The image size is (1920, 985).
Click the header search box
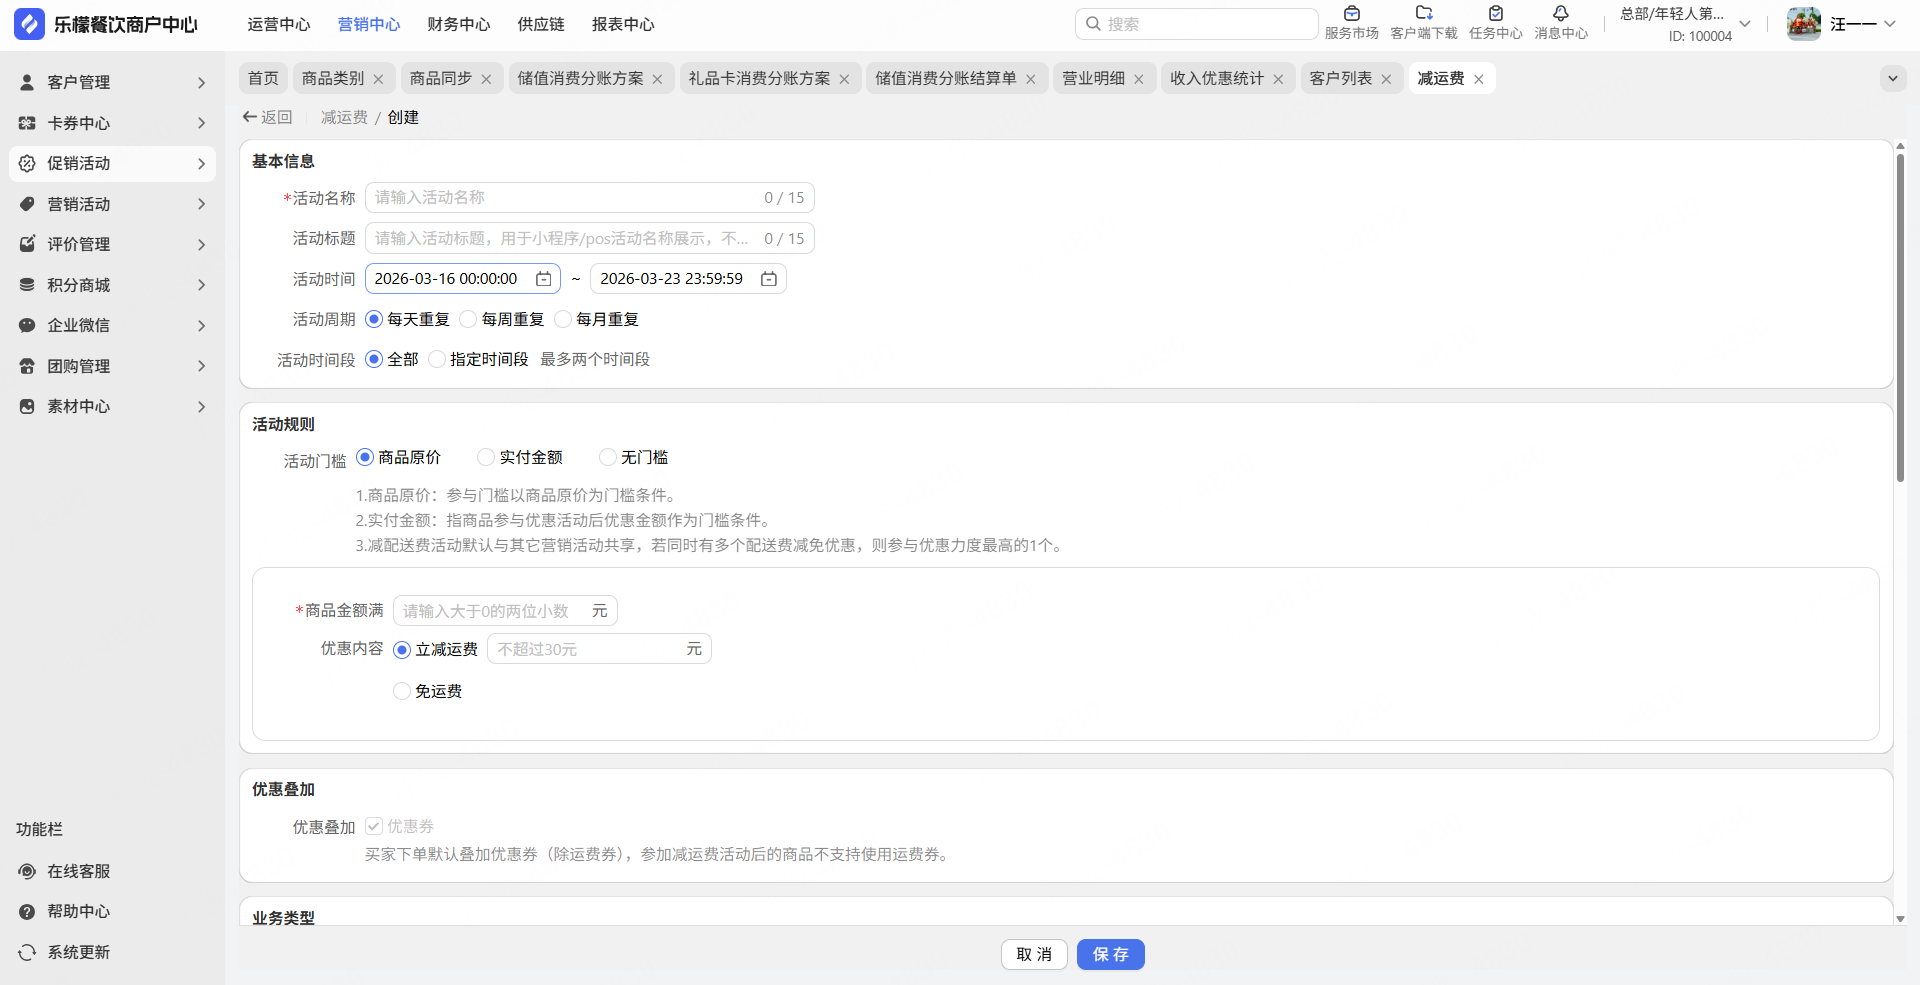1196,24
